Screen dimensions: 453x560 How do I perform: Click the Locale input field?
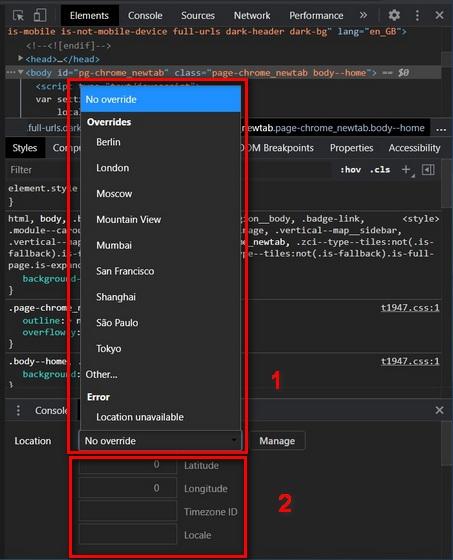[128, 534]
